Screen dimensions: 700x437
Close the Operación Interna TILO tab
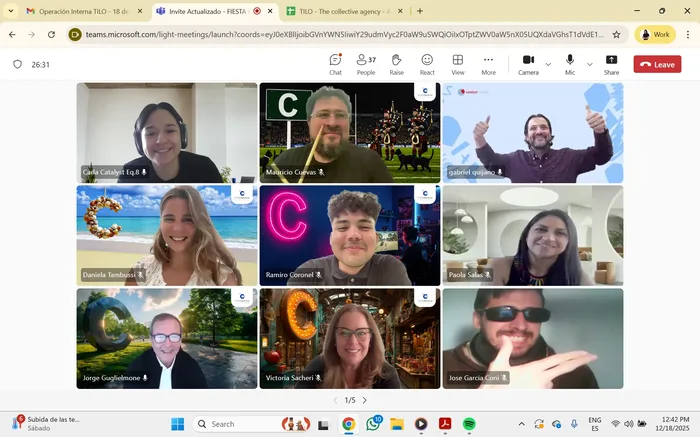(140, 11)
